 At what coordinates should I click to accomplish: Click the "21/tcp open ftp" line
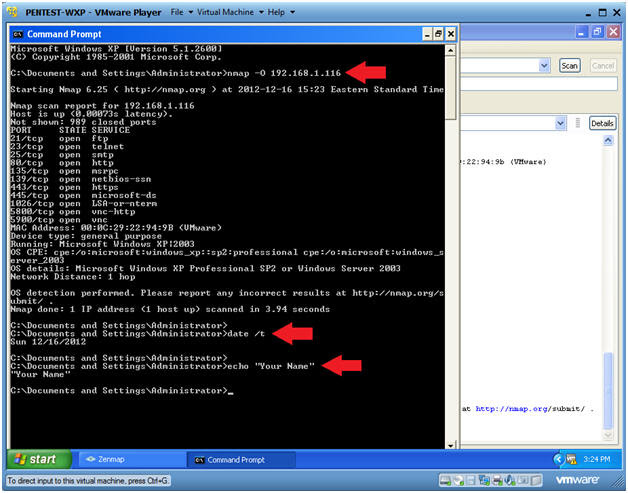coord(59,139)
